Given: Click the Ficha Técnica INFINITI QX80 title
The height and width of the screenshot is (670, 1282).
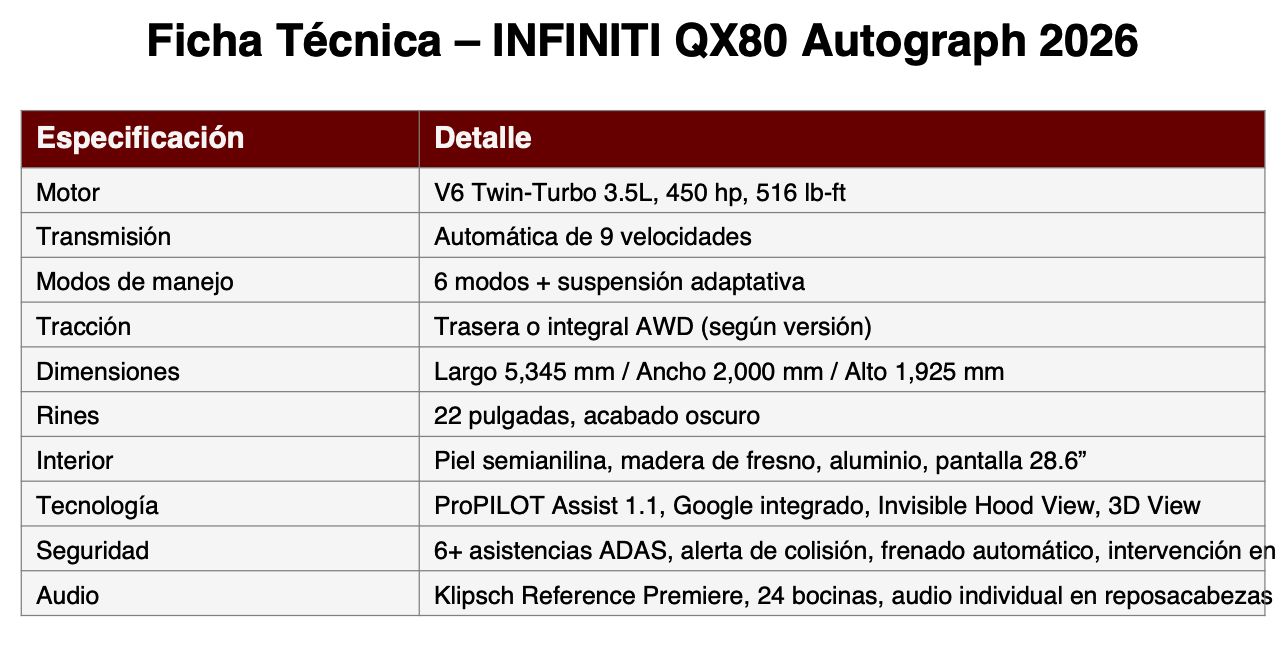Looking at the screenshot, I should pyautogui.click(x=641, y=43).
